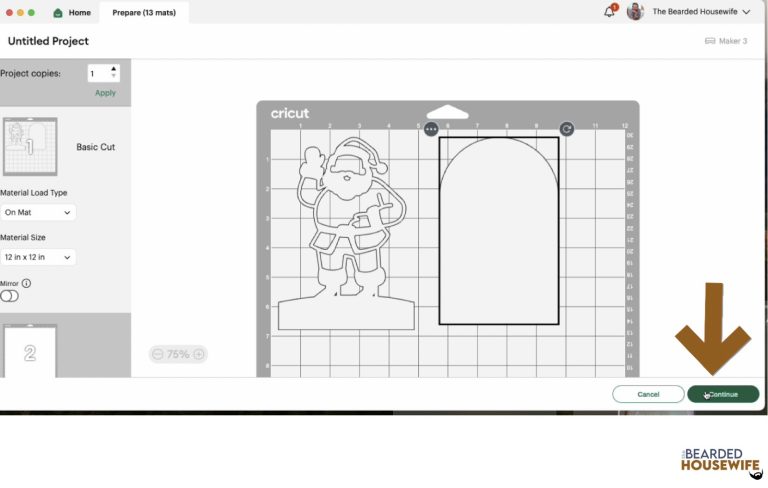The image size is (768, 488).
Task: Open the notifications bell
Action: pyautogui.click(x=609, y=12)
